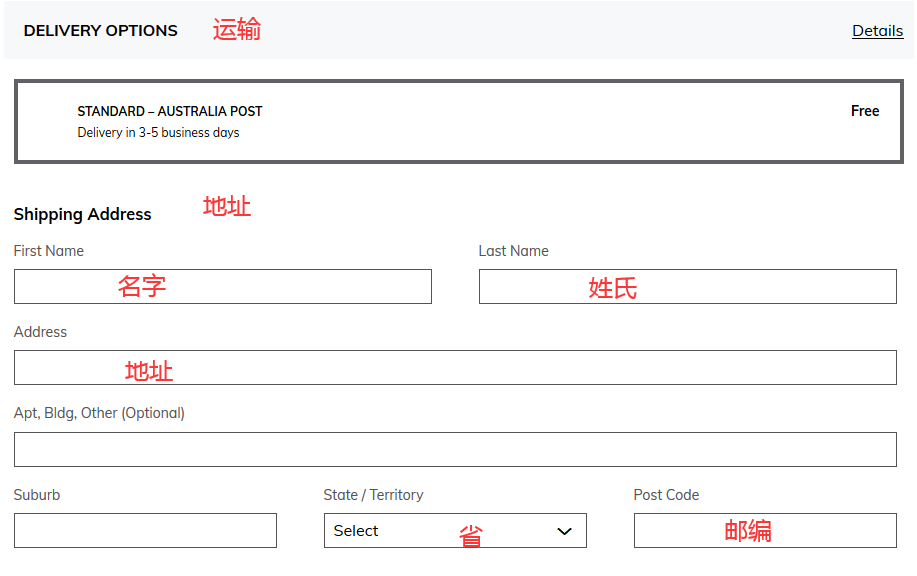Focus the Apt, Bldg, Other optional field

pyautogui.click(x=455, y=449)
